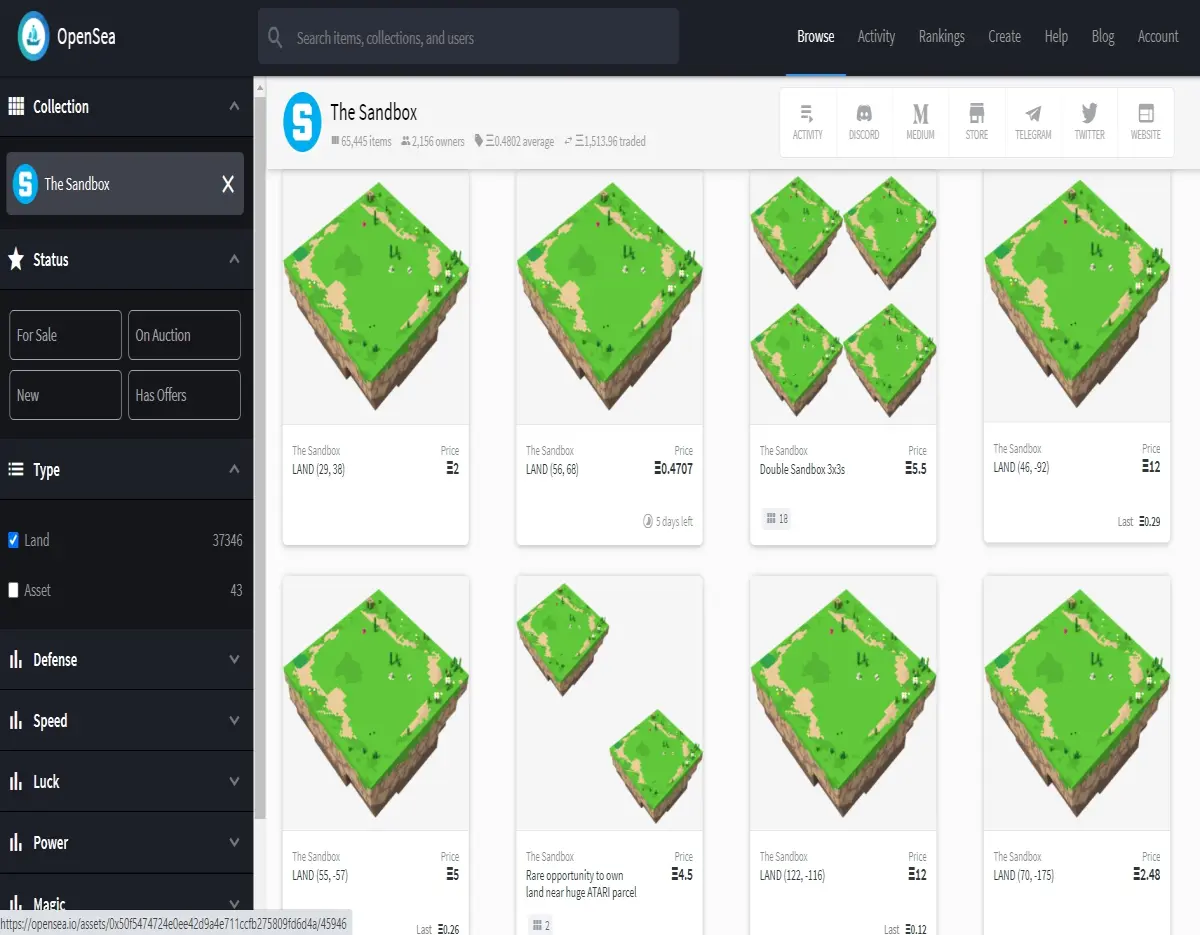
Task: Expand the Defense filter chevron
Action: click(x=234, y=660)
